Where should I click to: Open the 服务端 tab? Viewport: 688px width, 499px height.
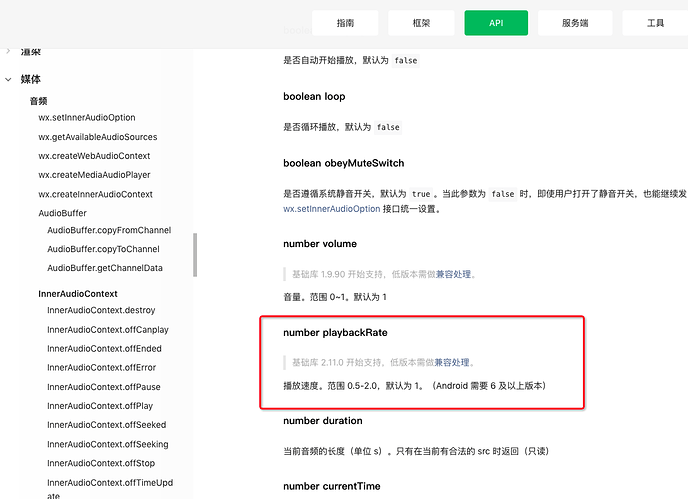tap(575, 23)
